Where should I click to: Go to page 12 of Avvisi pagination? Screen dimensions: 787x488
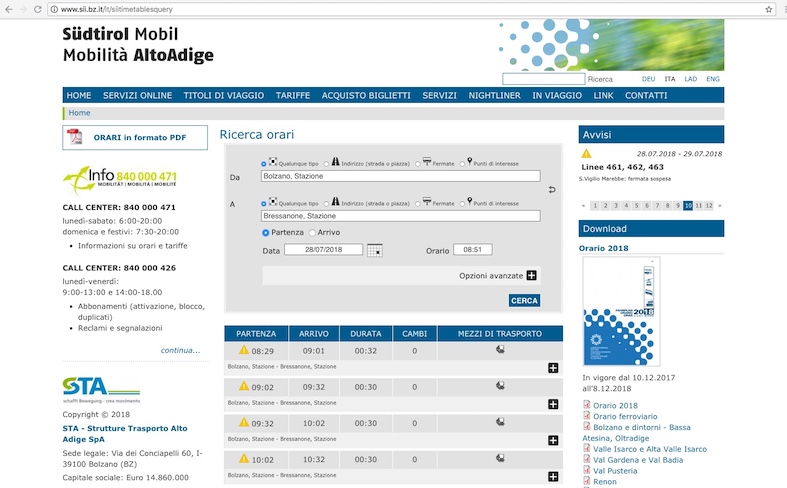pos(708,205)
